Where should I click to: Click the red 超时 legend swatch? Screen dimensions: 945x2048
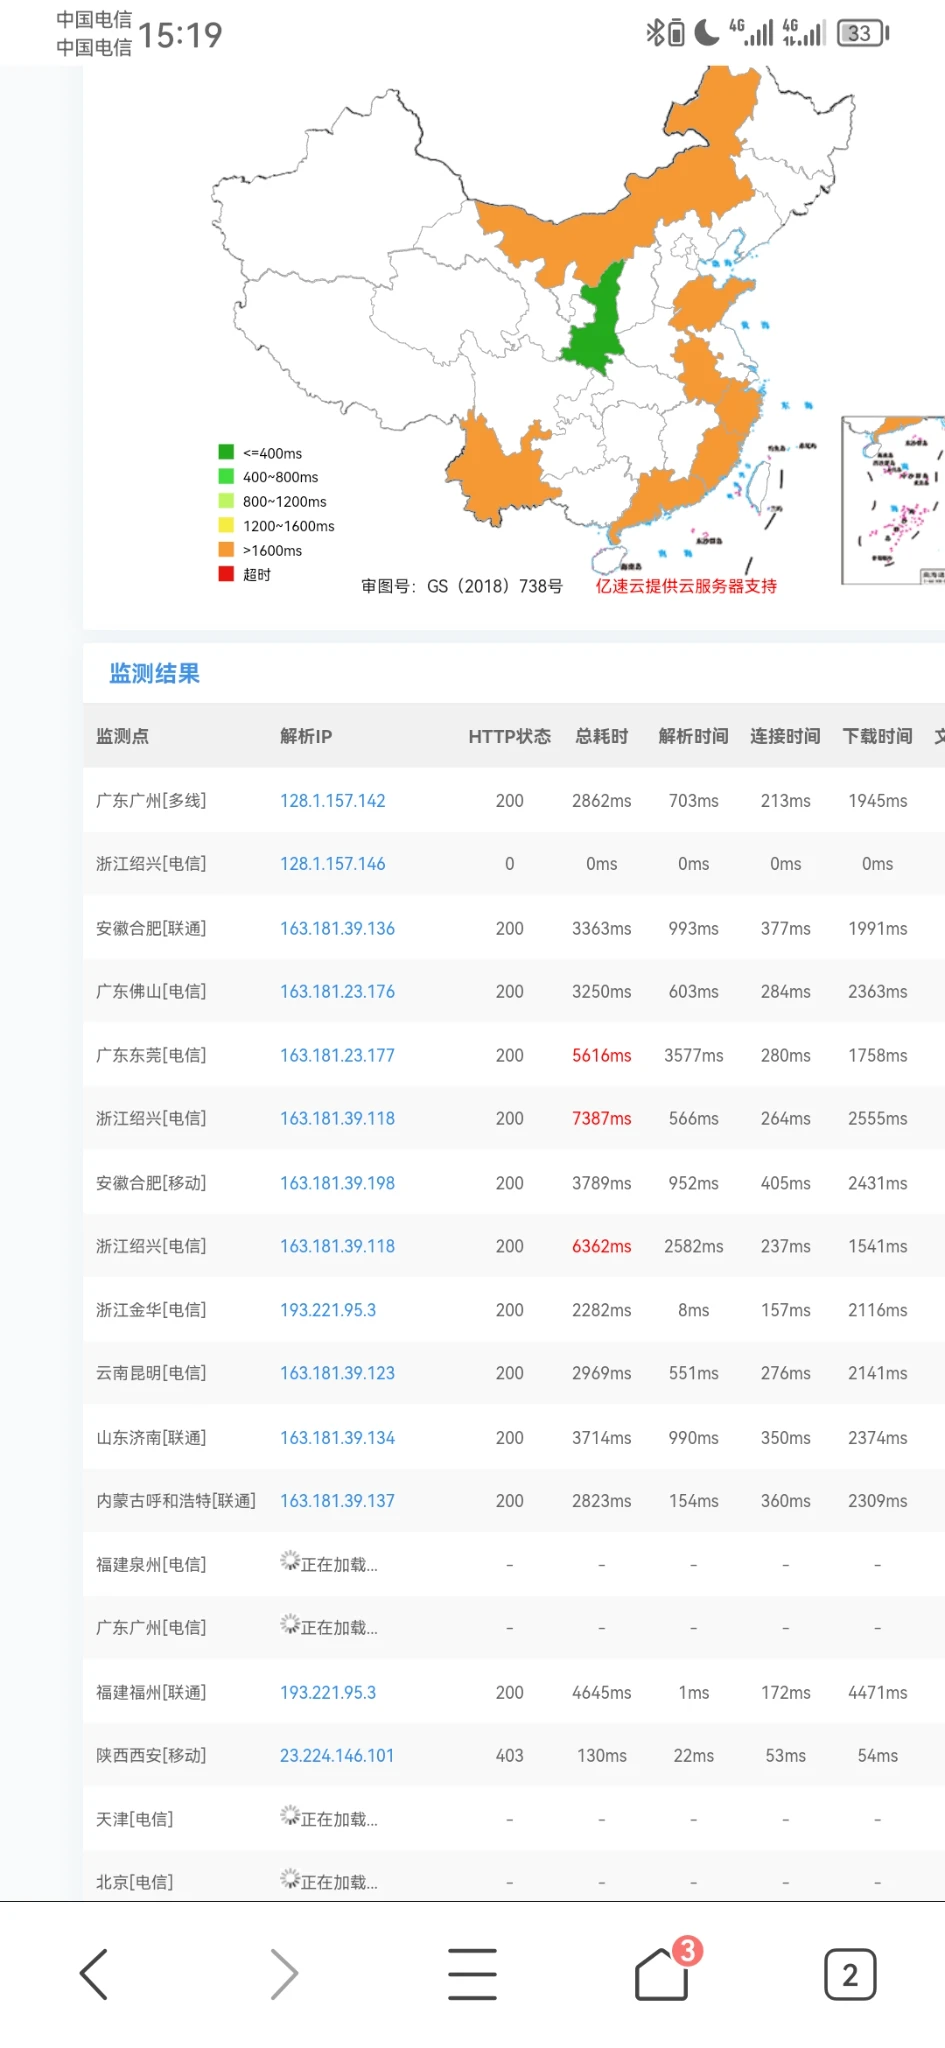pos(226,574)
